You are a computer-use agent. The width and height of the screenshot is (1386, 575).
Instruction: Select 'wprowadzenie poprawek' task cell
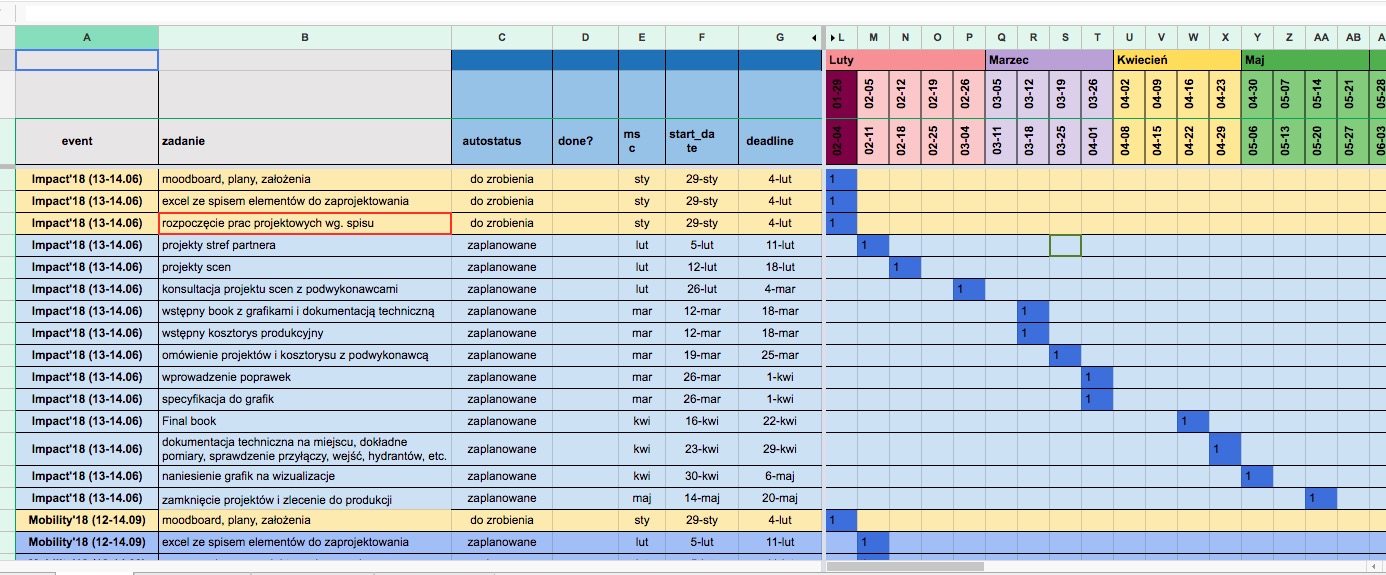305,377
